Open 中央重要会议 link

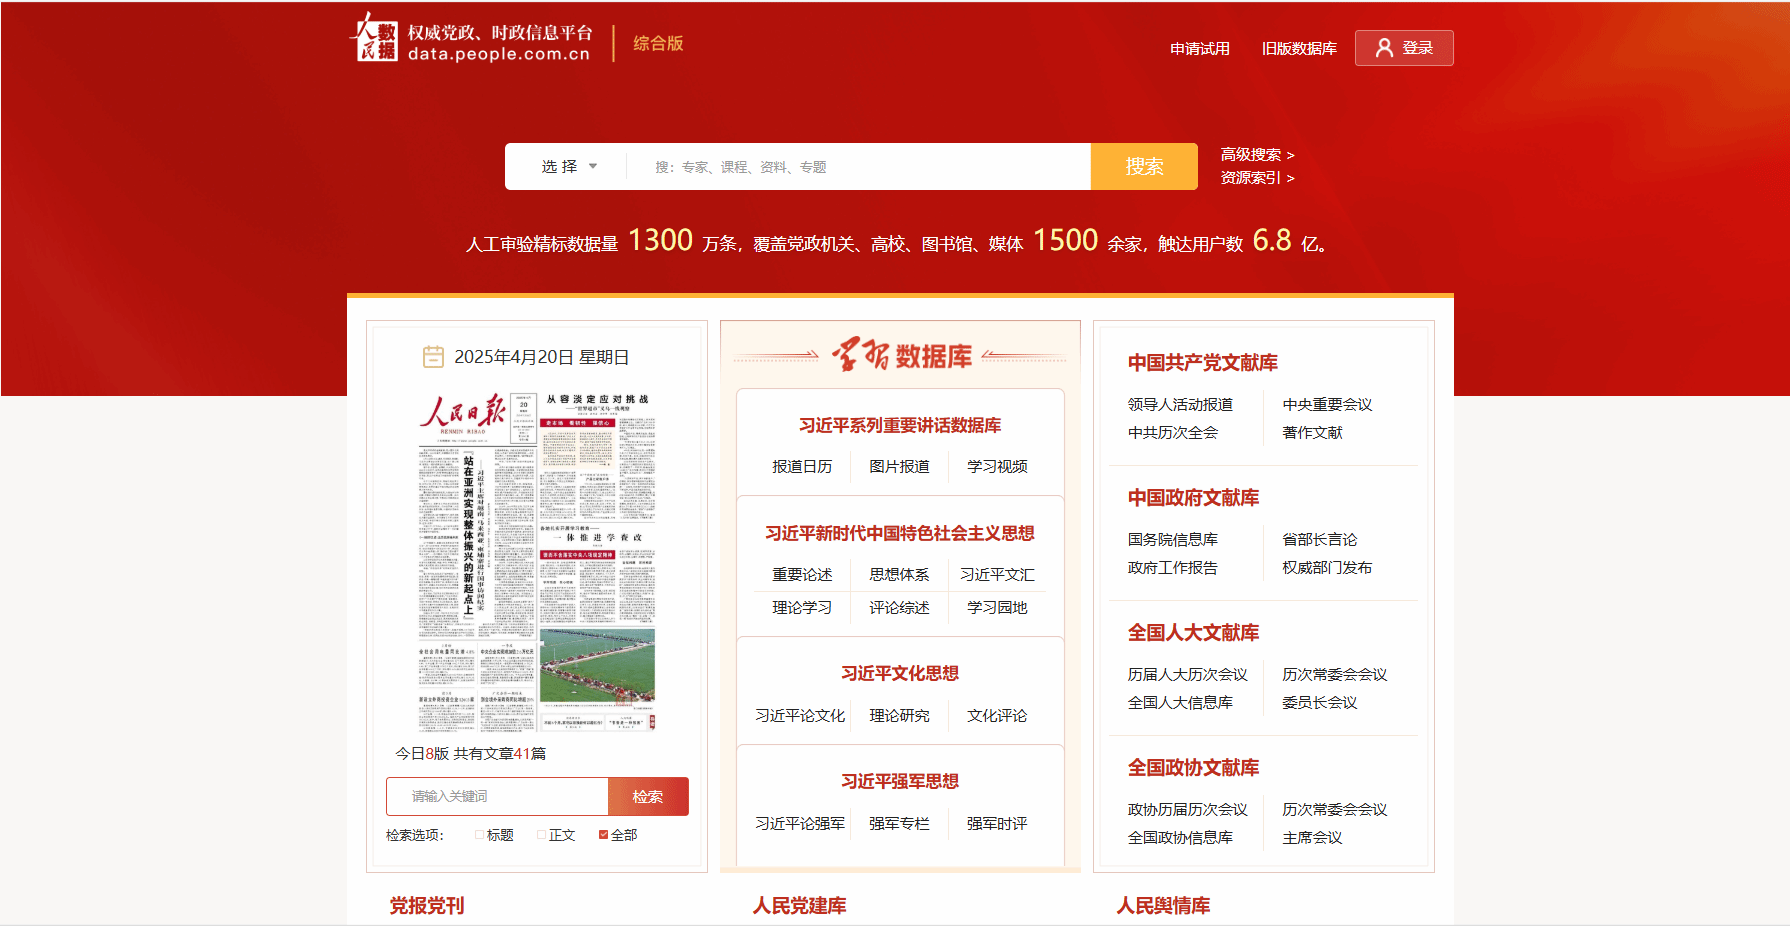tap(1327, 405)
